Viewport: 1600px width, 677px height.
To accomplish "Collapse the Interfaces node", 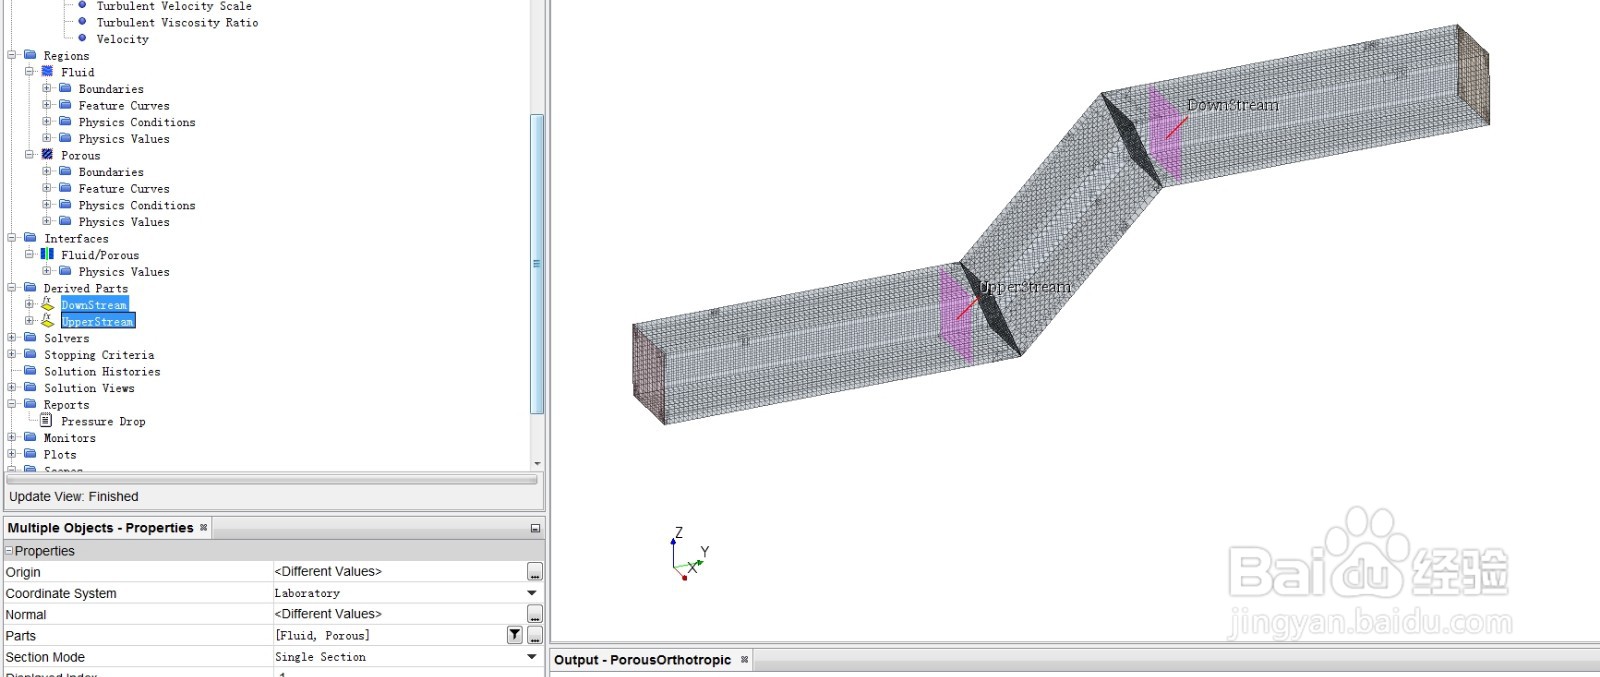I will pyautogui.click(x=12, y=238).
